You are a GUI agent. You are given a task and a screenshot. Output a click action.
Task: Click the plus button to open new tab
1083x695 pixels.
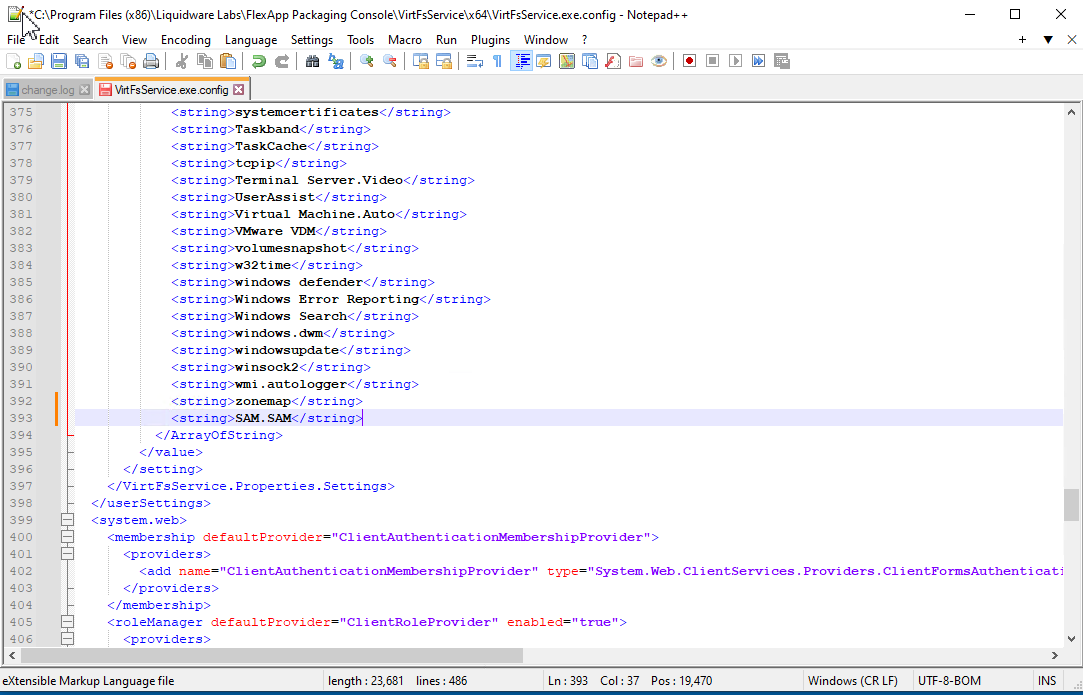click(x=1021, y=39)
